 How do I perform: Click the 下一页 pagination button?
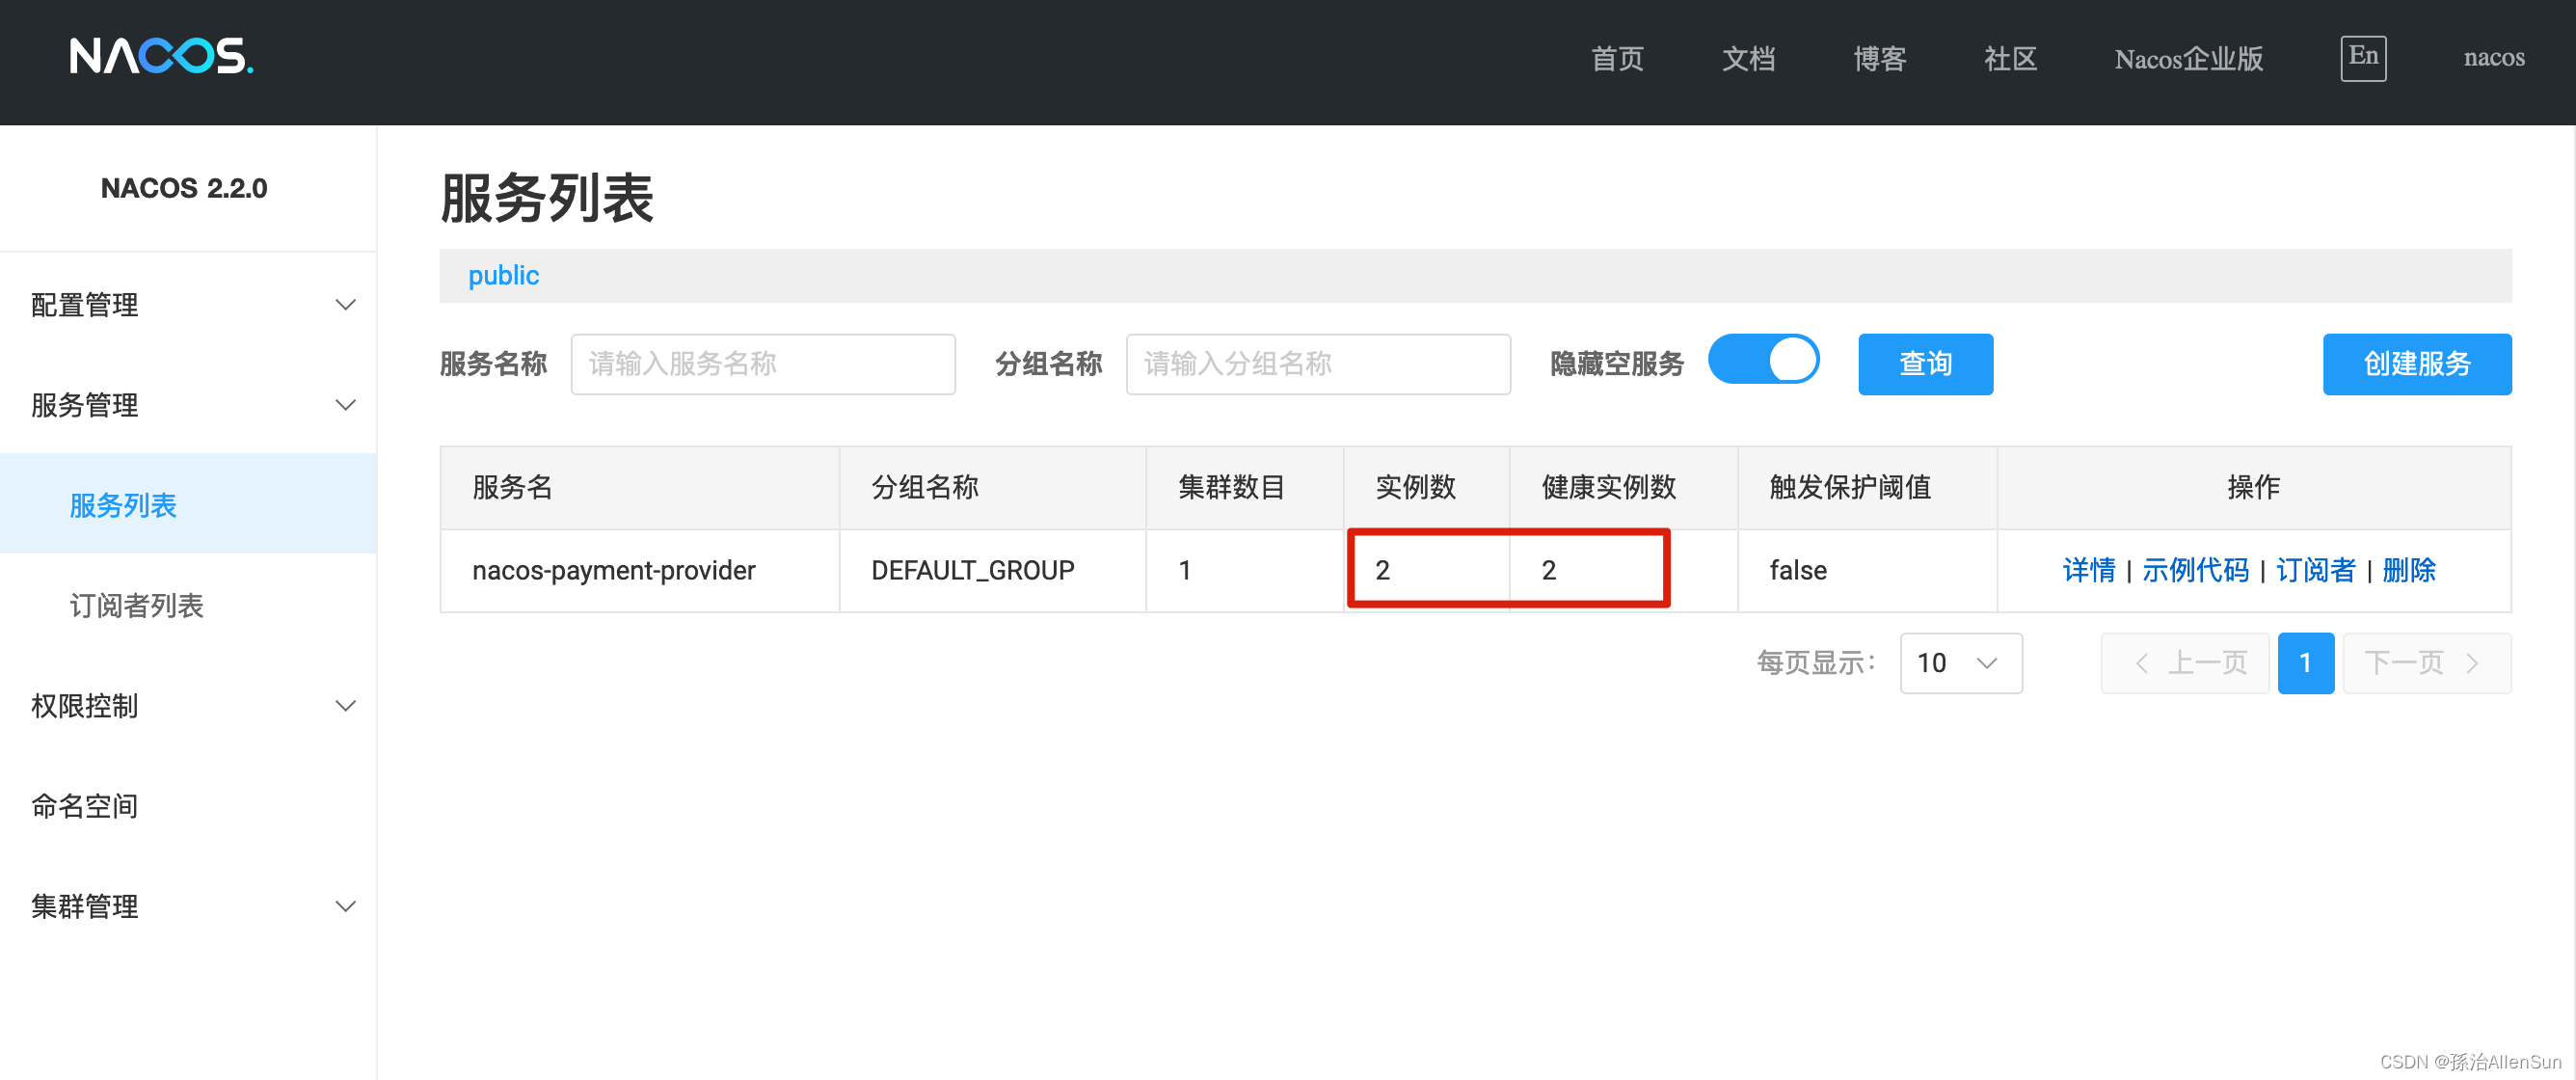click(2426, 663)
